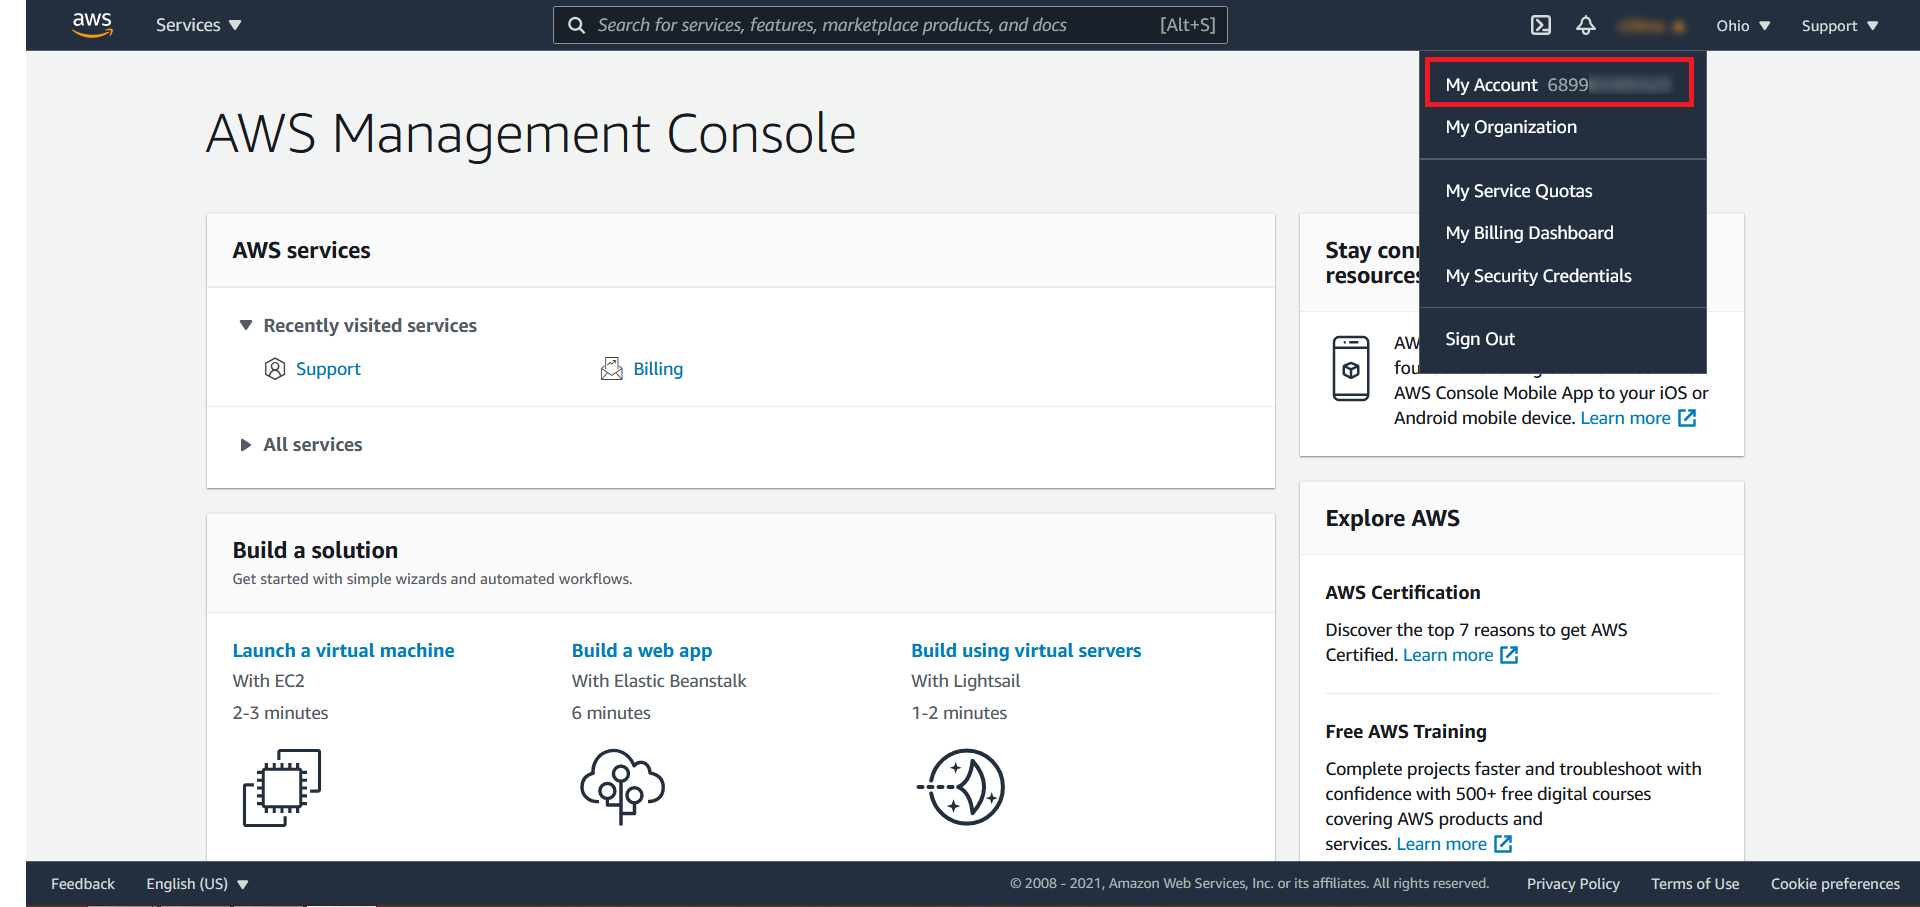Click the 'With Lightsail' text

coord(966,681)
